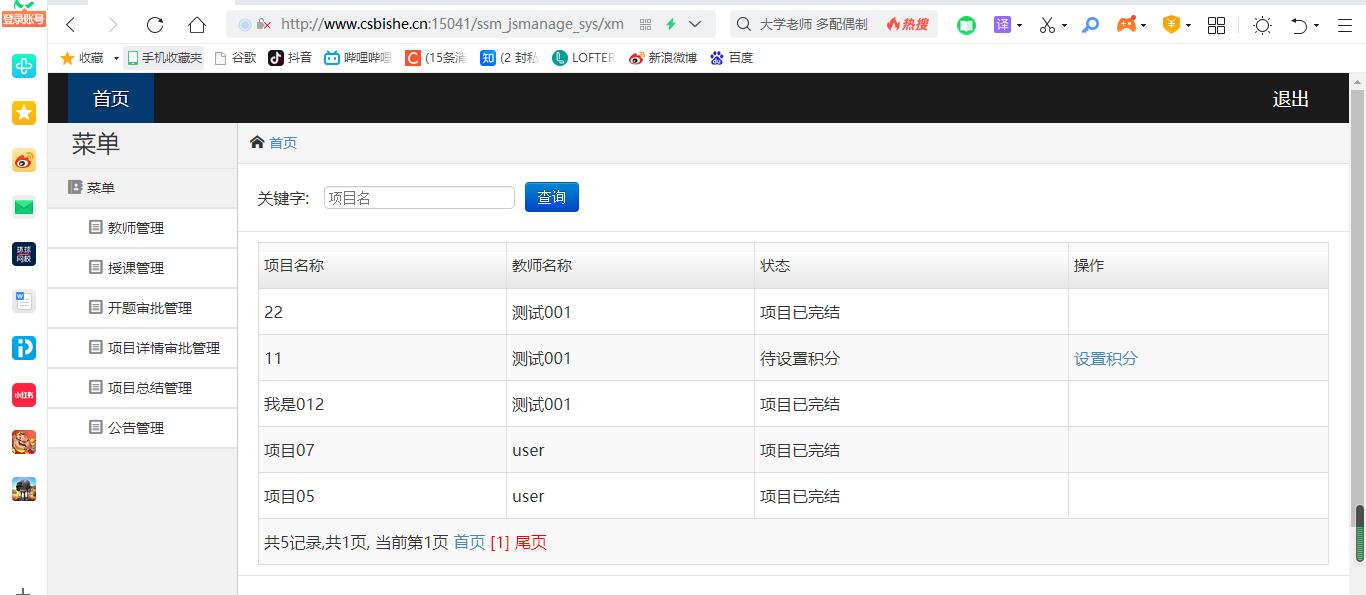Screen dimensions: 1366x595
Task: Open the 抖音 bookmark
Action: (290, 58)
